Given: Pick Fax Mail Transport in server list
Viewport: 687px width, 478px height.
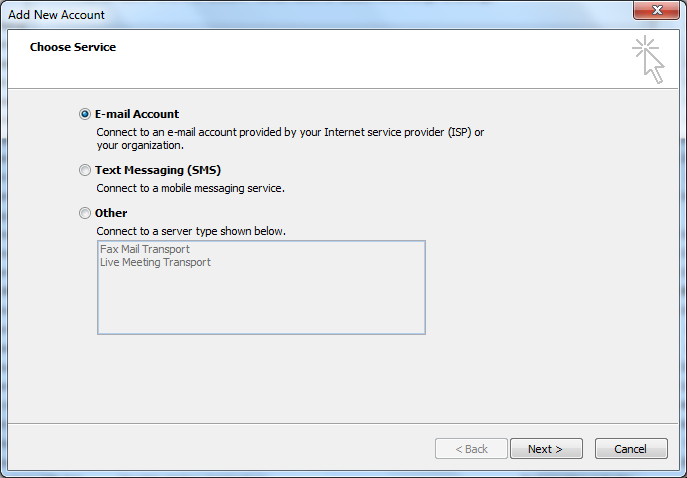Looking at the screenshot, I should [x=145, y=249].
